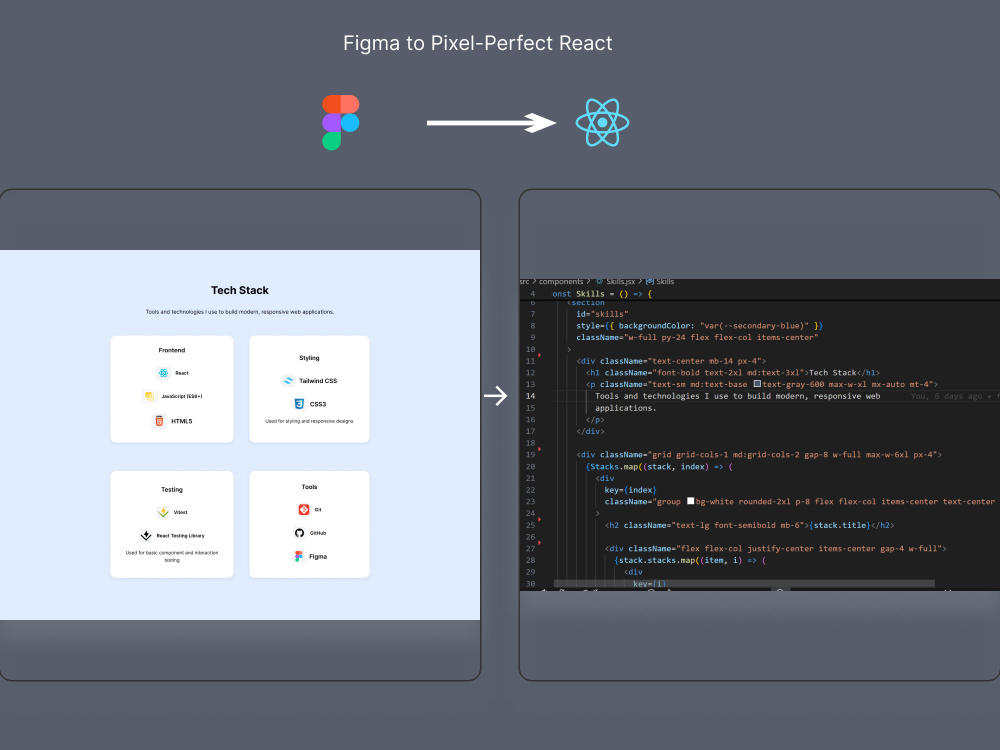
Task: Click the Testing card title
Action: (172, 490)
